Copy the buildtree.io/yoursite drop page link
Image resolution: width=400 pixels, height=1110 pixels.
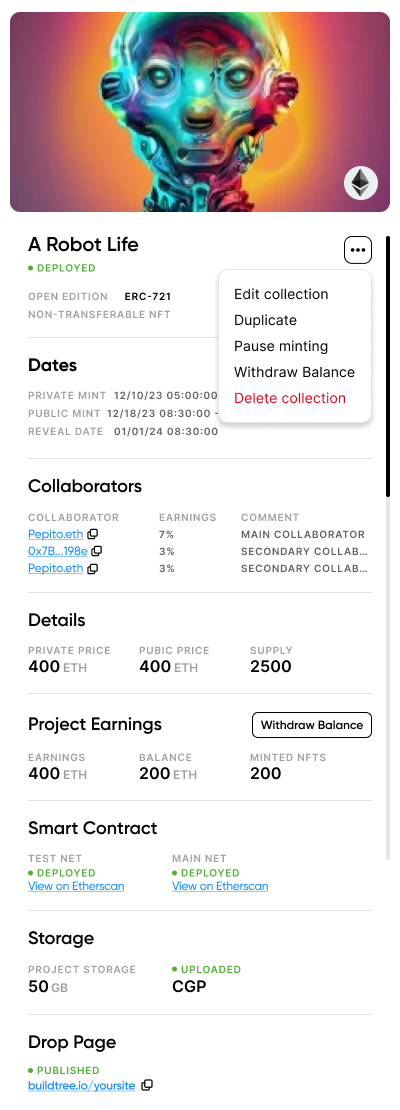pyautogui.click(x=147, y=1085)
